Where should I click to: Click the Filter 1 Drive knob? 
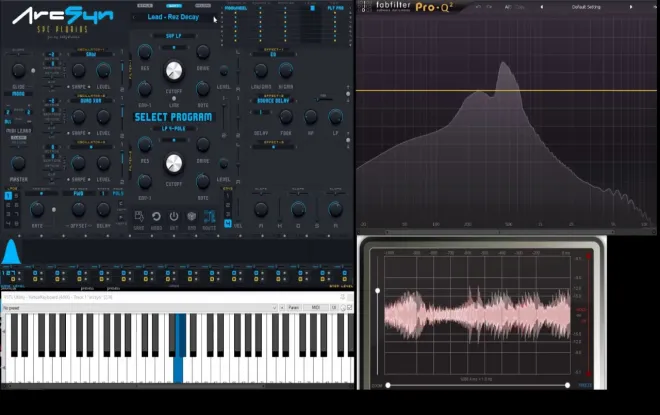203,52
